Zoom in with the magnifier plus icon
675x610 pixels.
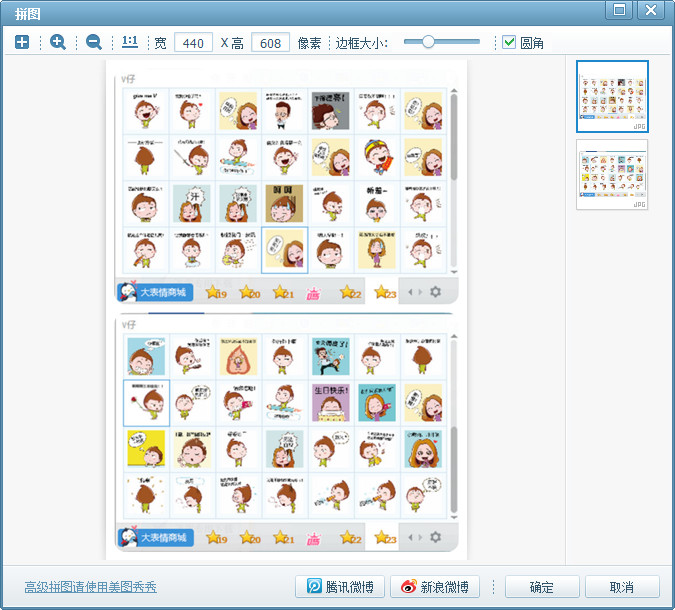coord(58,42)
